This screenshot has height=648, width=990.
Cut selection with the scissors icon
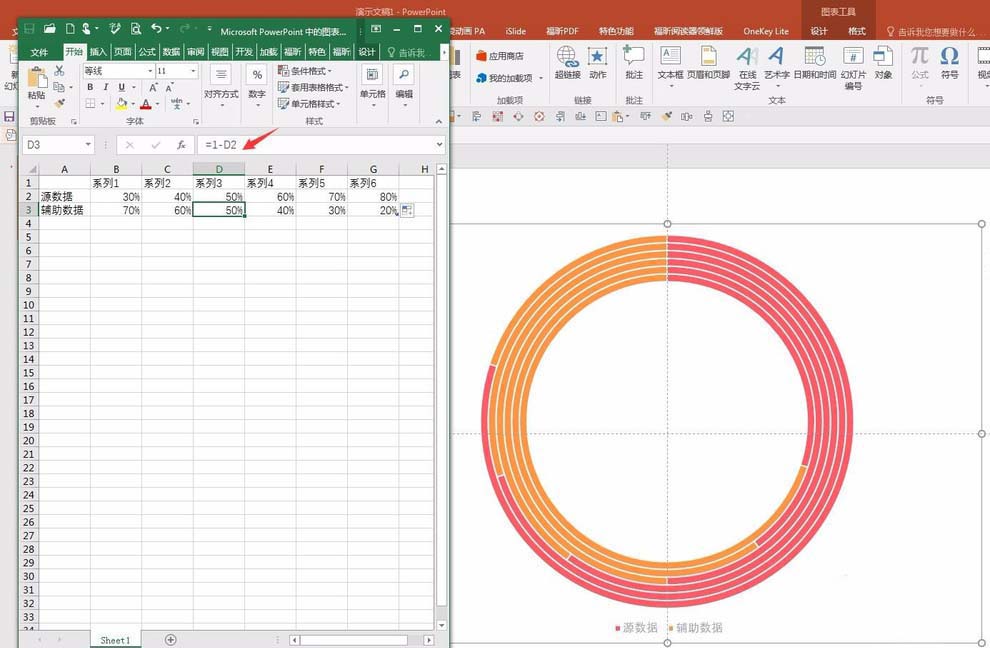click(x=59, y=71)
